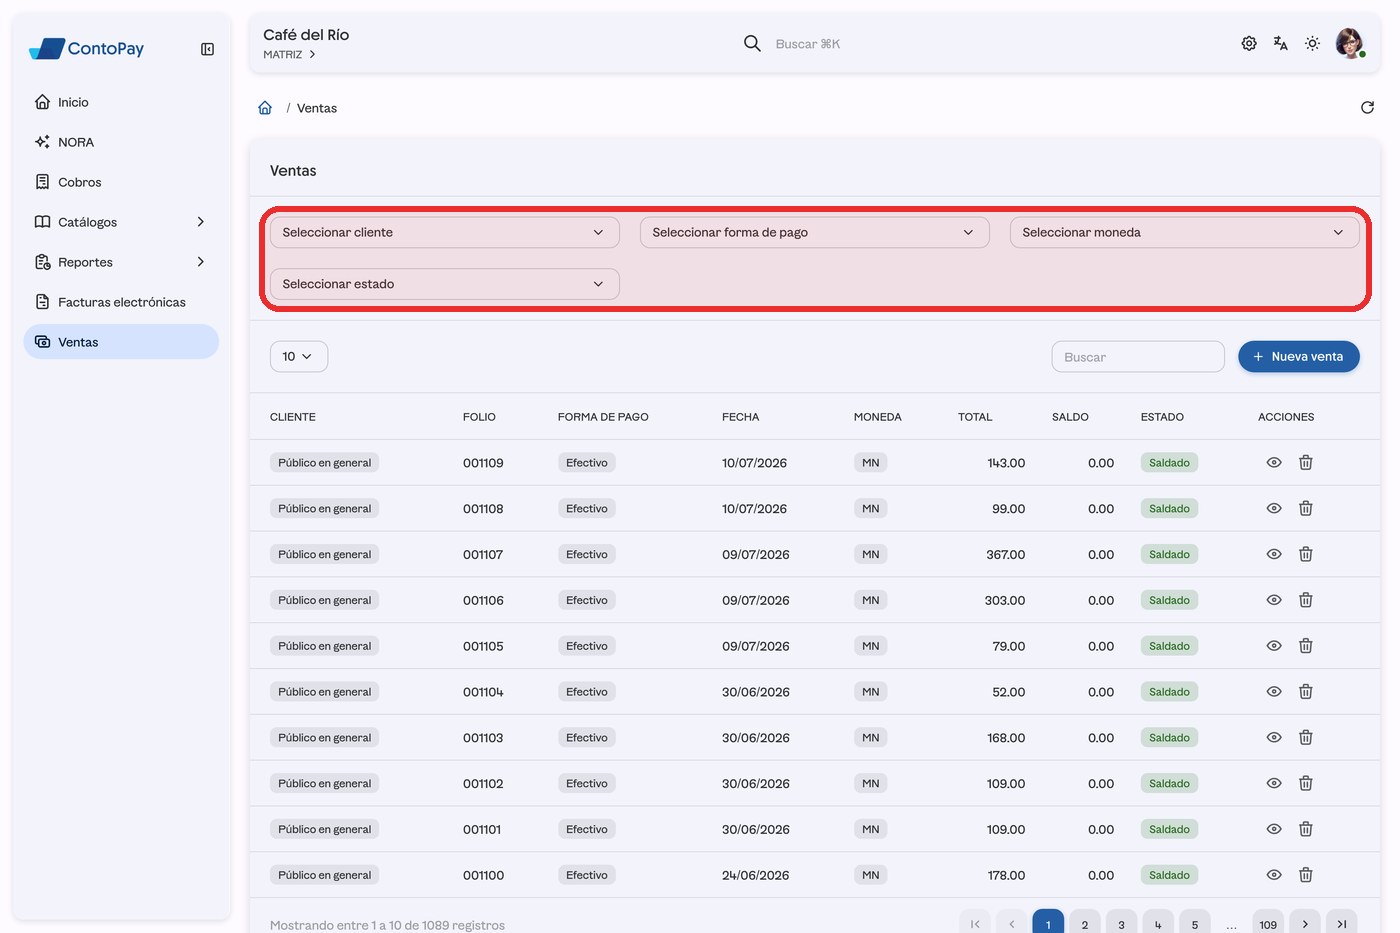Delete sale 001107 with trash icon
Image resolution: width=1400 pixels, height=933 pixels.
1305,554
